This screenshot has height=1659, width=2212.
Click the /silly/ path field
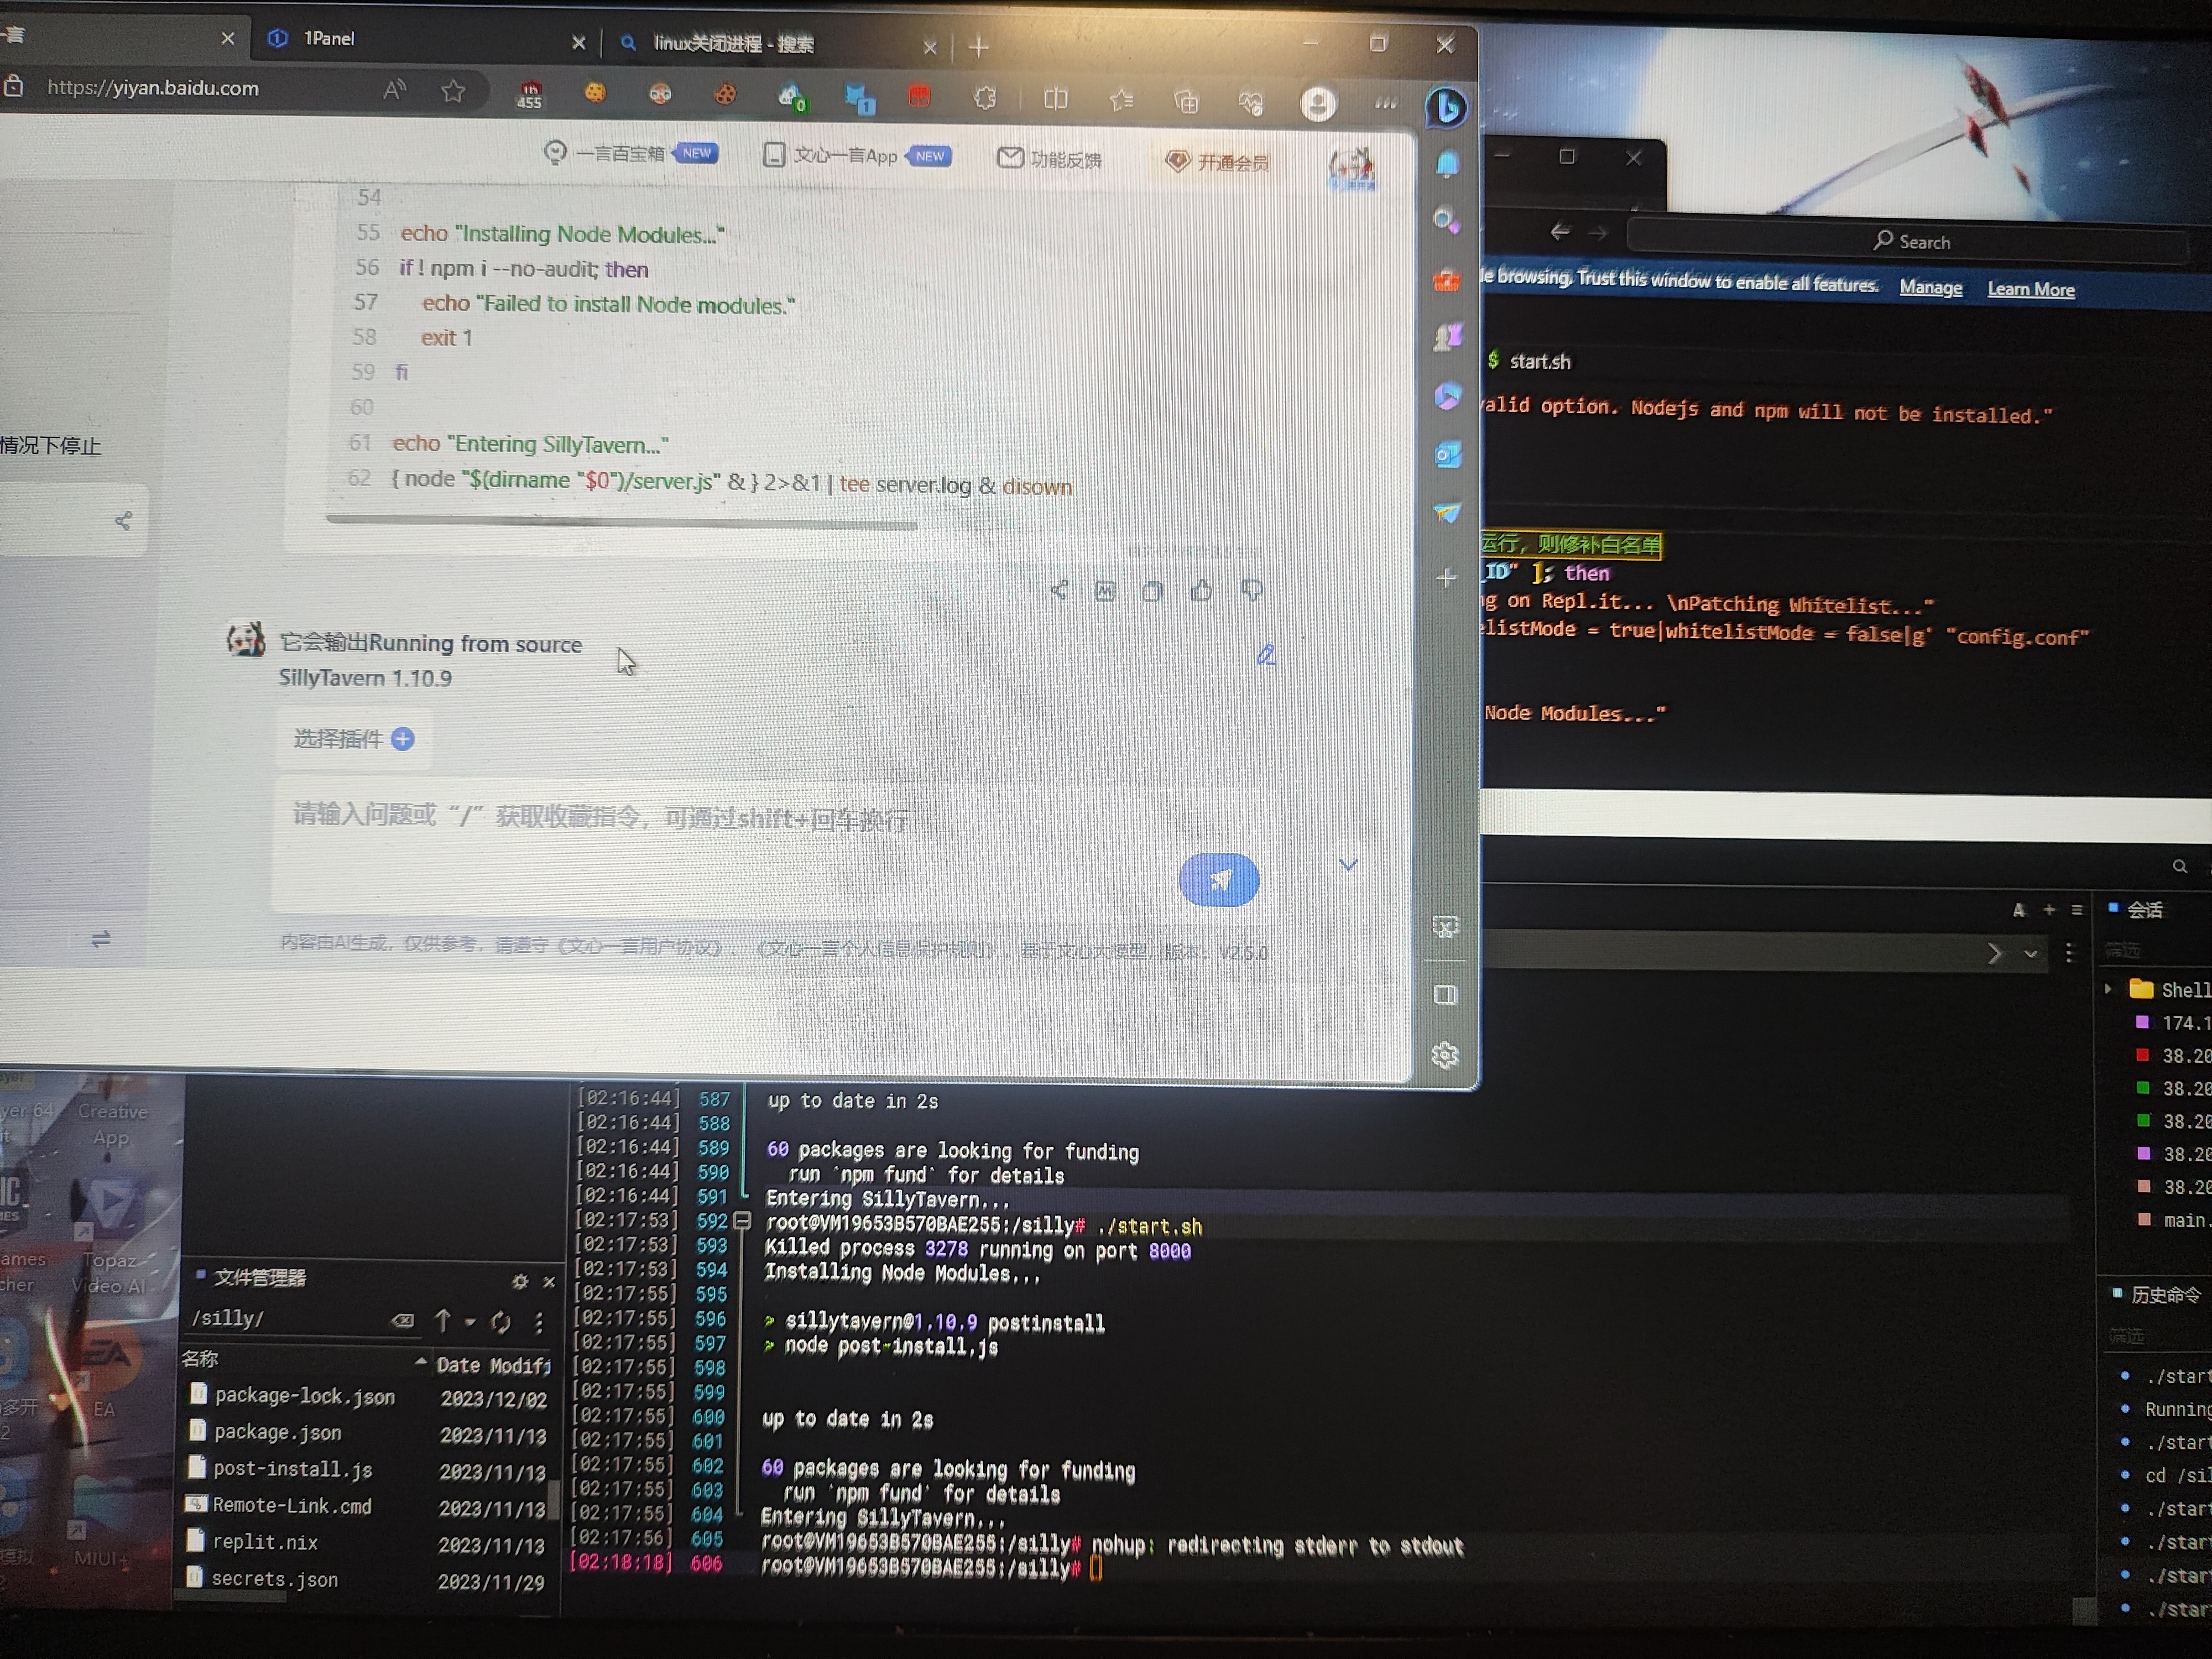(x=284, y=1319)
